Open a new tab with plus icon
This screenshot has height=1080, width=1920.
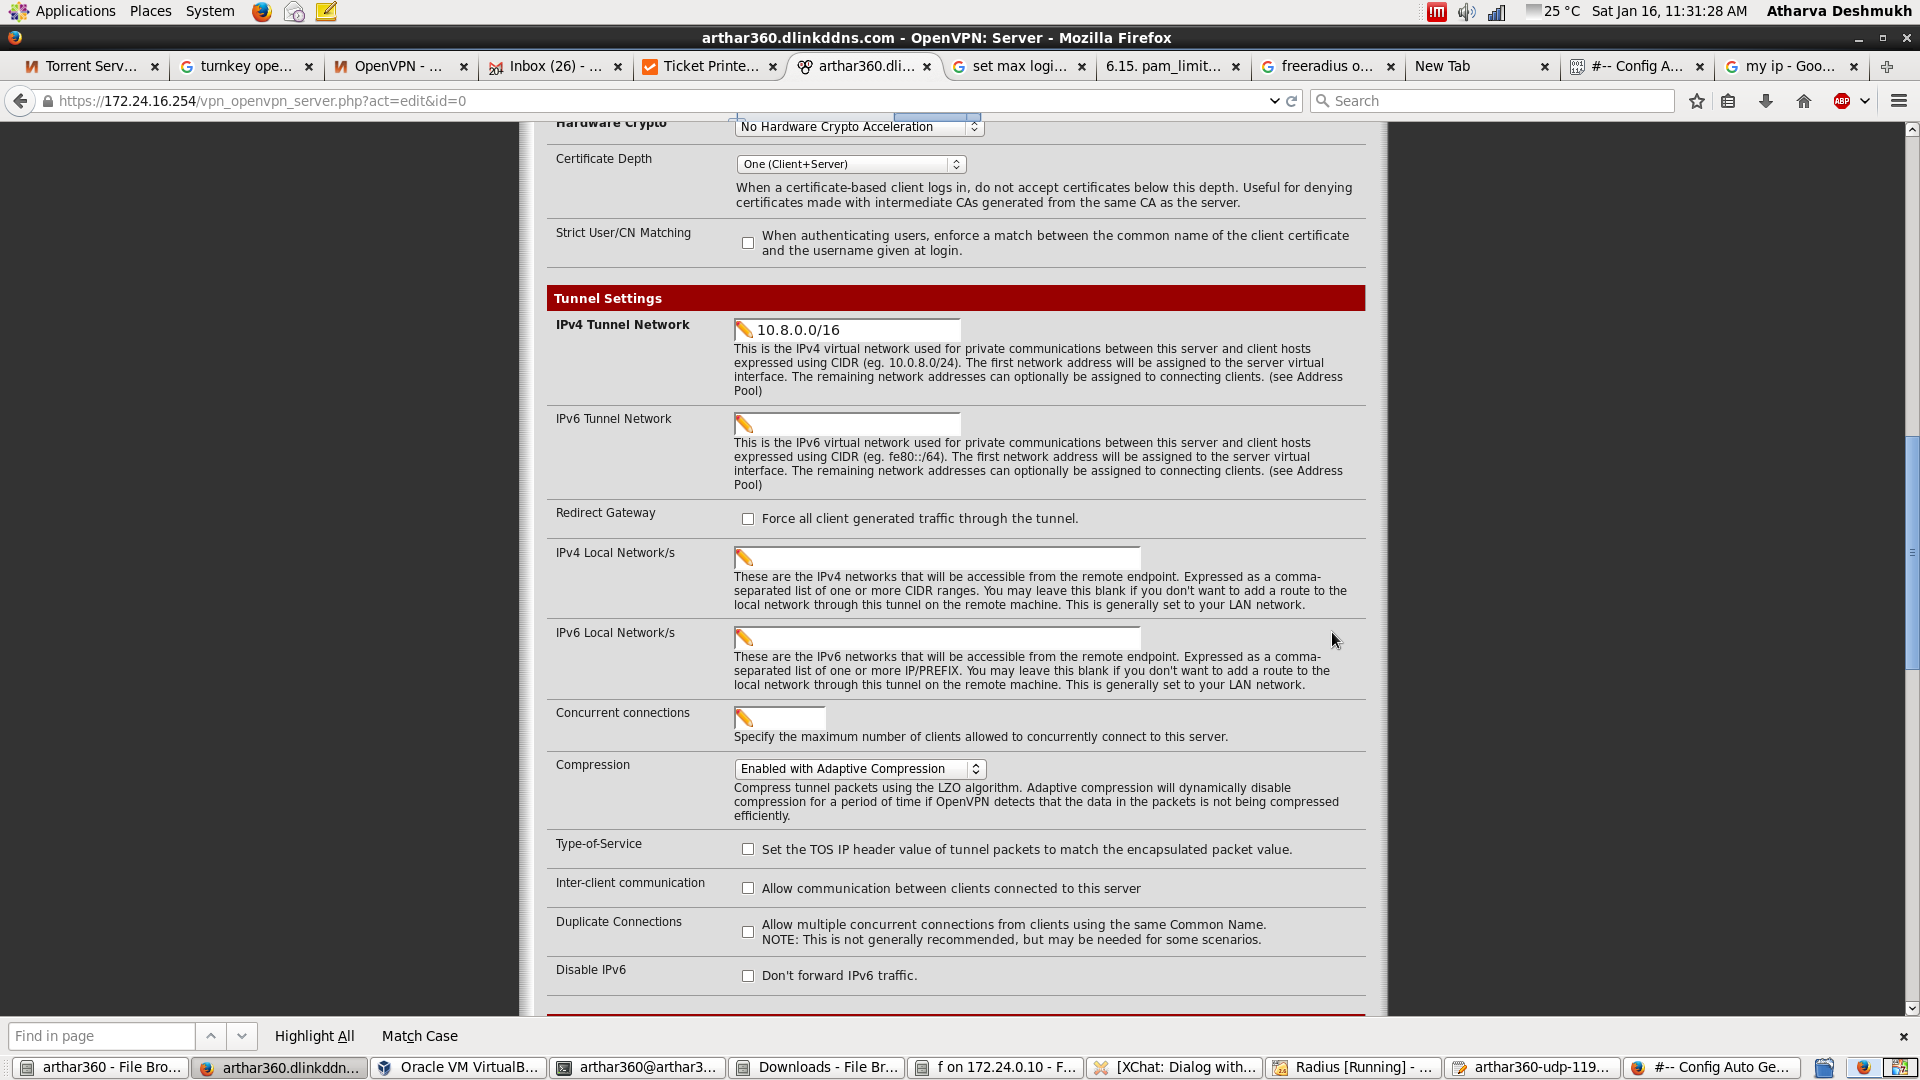click(x=1887, y=66)
